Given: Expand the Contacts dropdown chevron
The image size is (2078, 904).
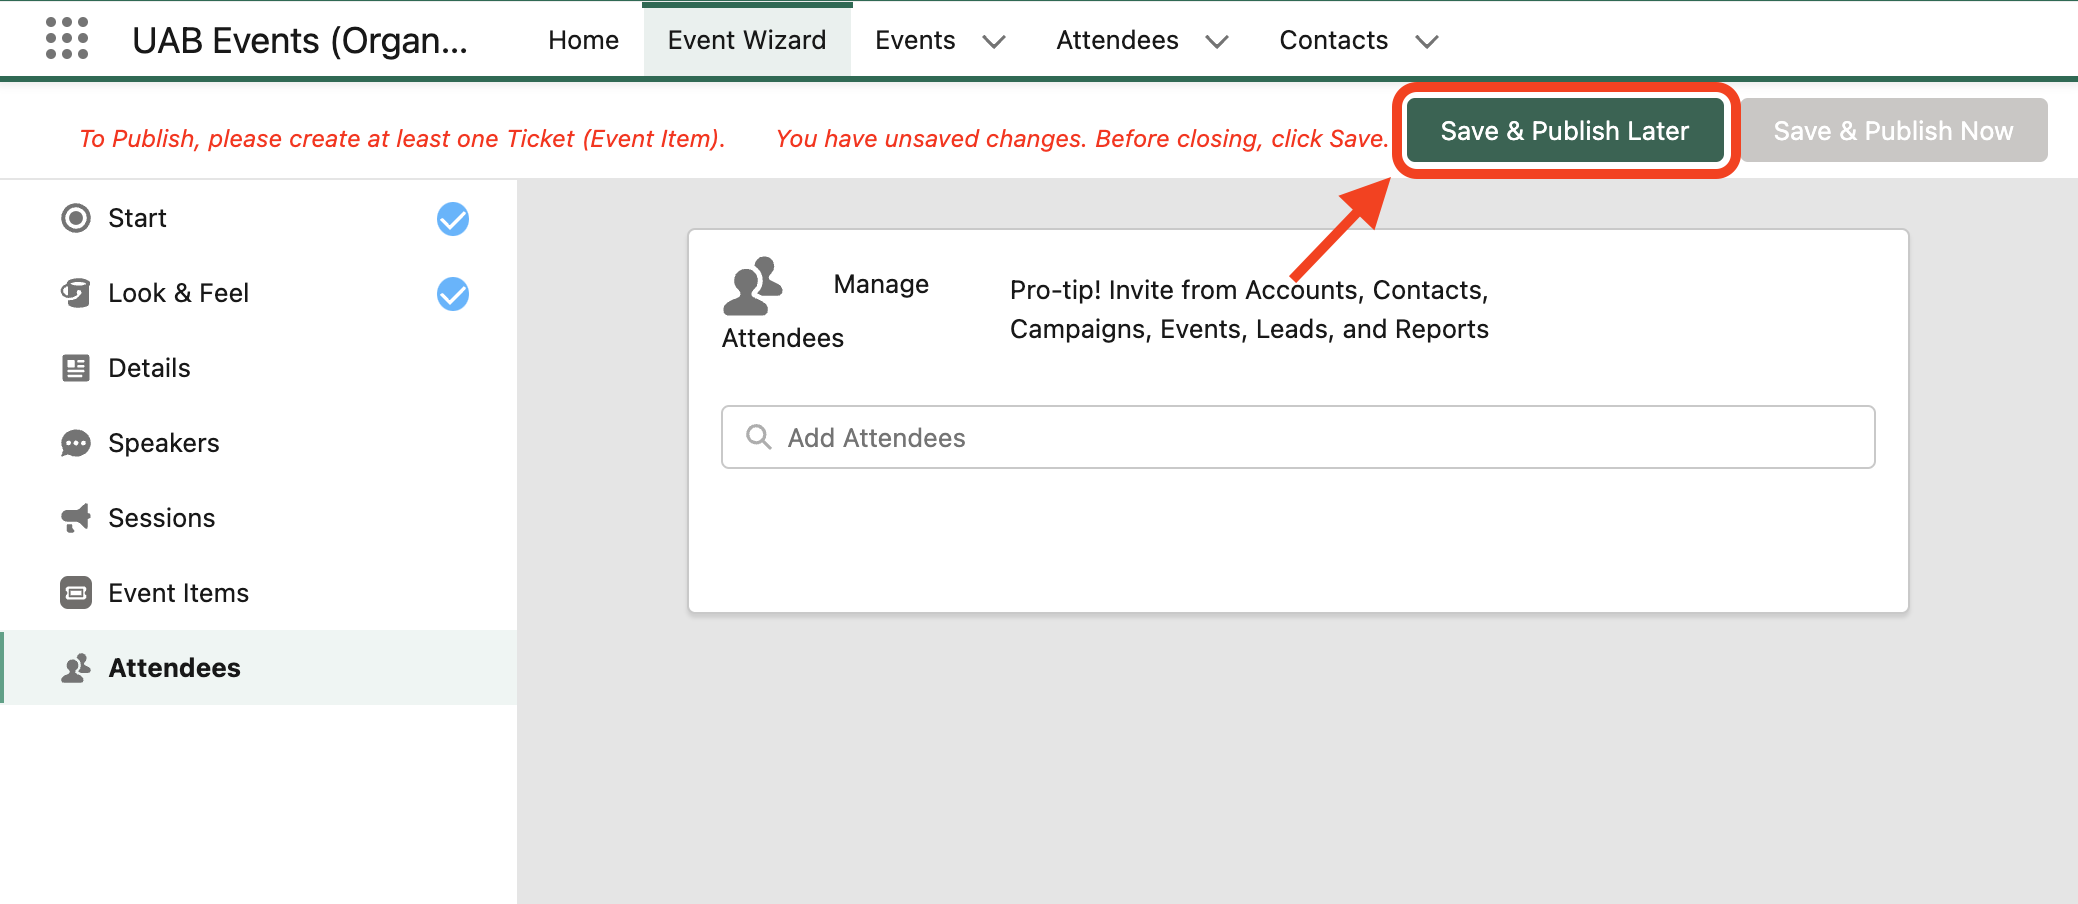Looking at the screenshot, I should (x=1427, y=42).
